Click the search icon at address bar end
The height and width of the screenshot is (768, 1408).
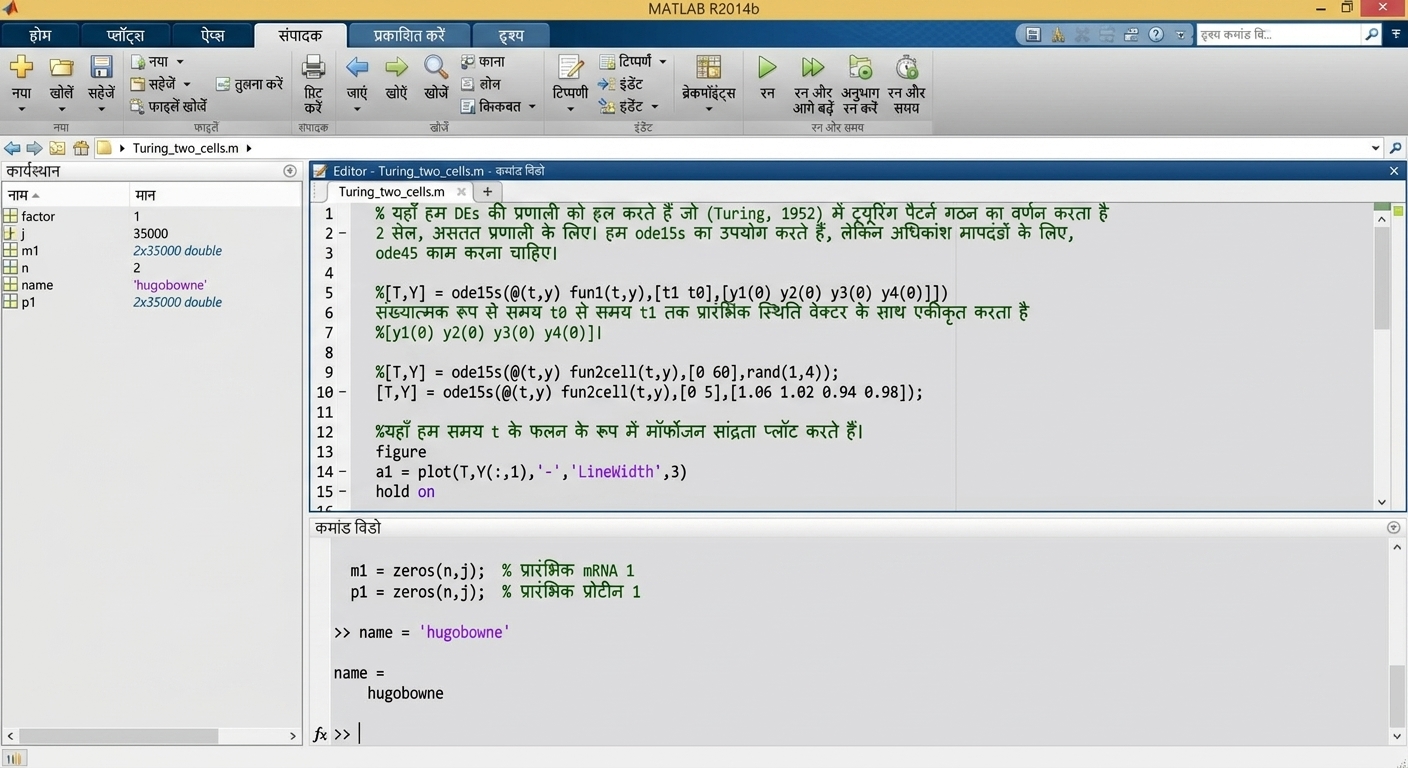pos(1395,148)
